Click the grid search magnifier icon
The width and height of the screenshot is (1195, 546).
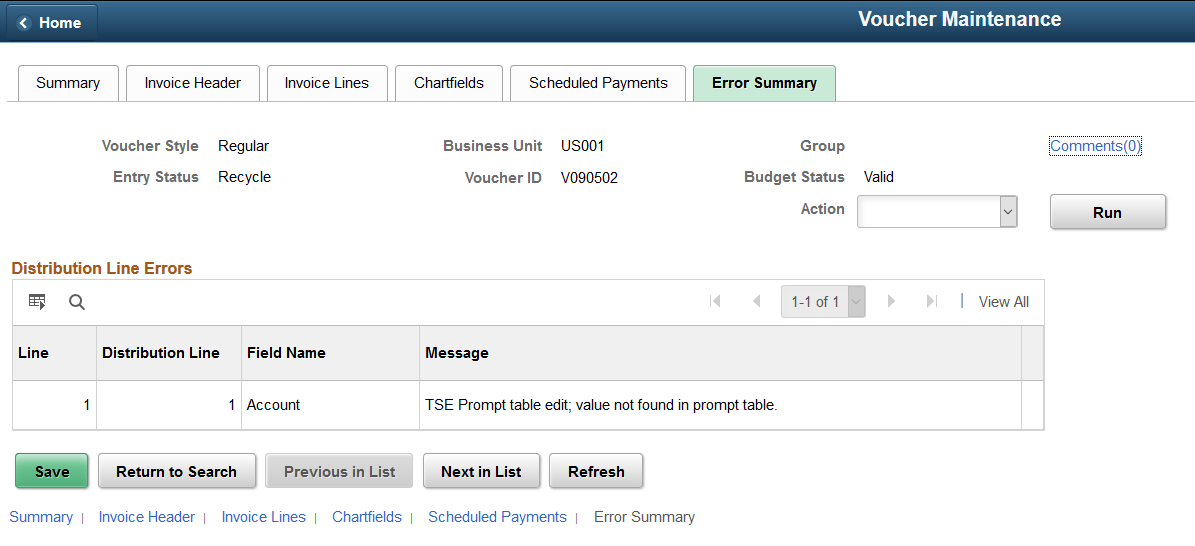tap(77, 302)
